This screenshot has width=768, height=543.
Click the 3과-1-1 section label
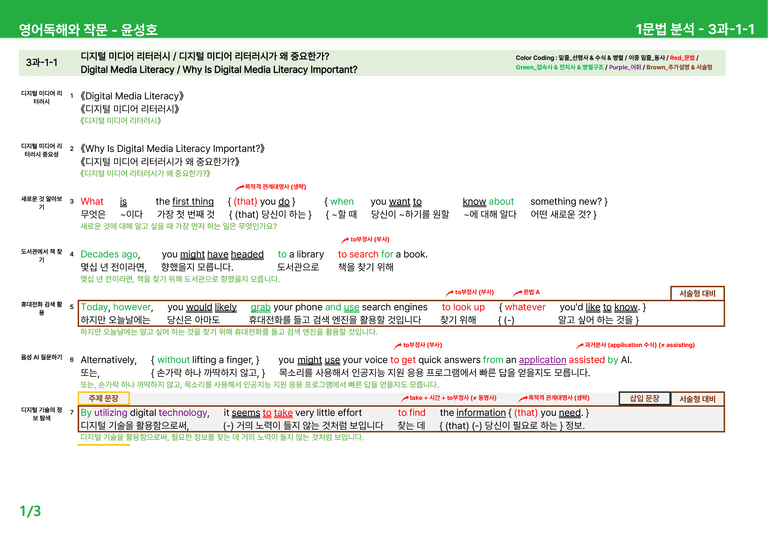coord(42,63)
